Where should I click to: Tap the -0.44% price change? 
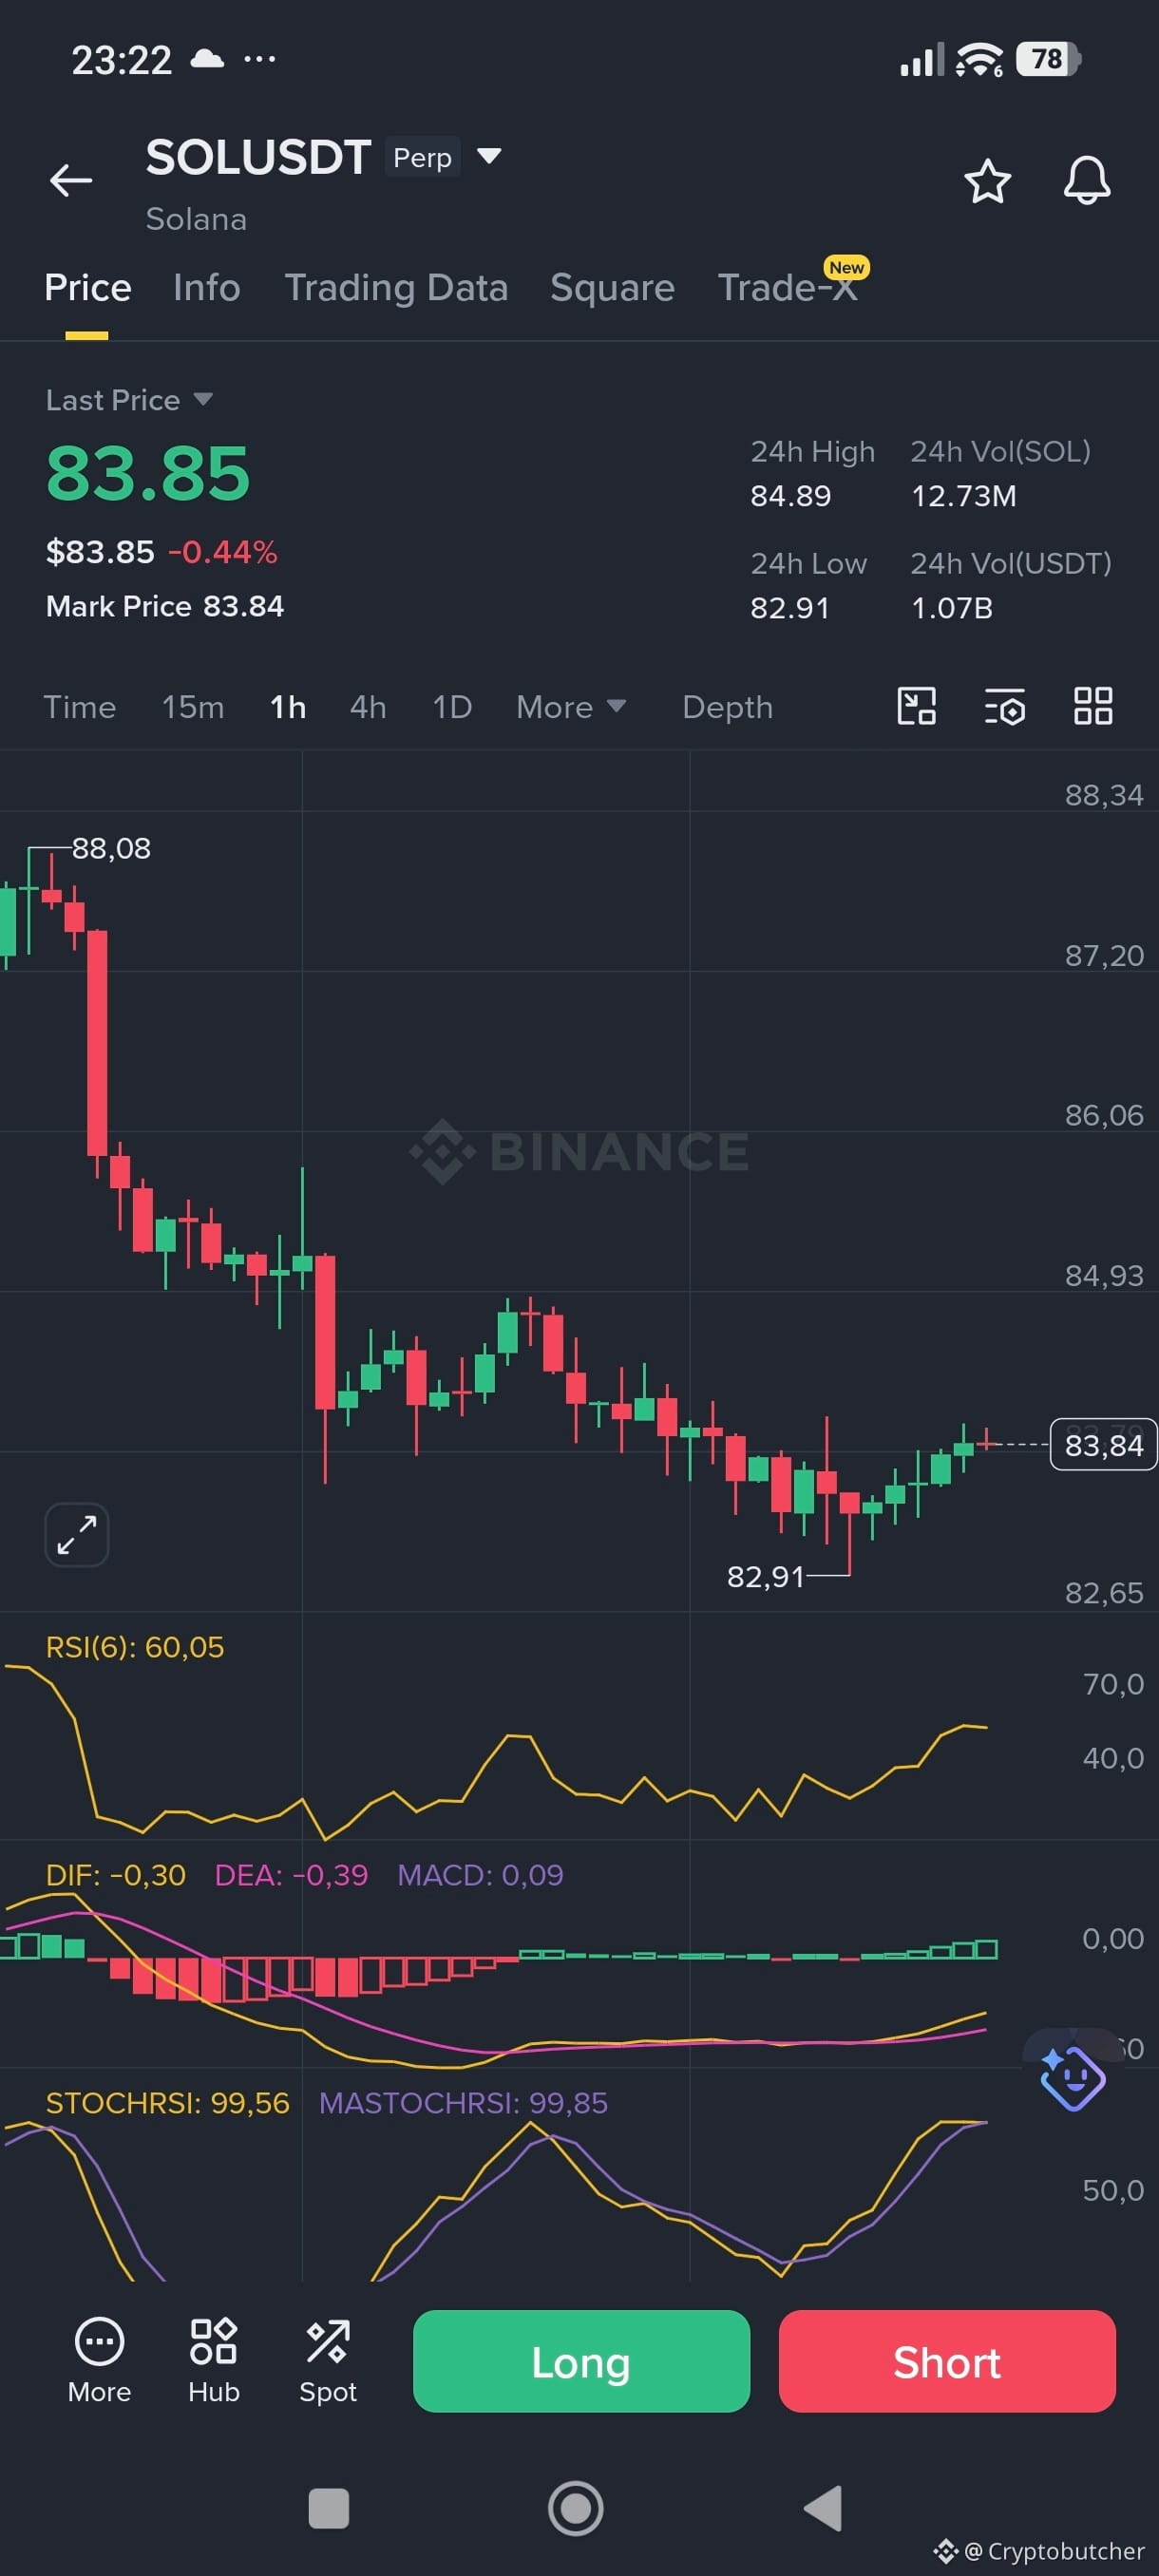pos(223,552)
